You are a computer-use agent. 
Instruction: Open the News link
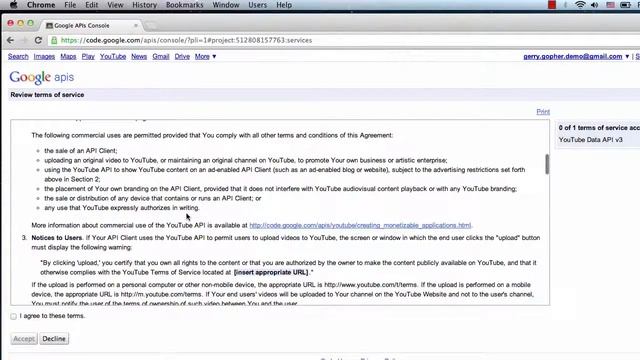[x=139, y=56]
